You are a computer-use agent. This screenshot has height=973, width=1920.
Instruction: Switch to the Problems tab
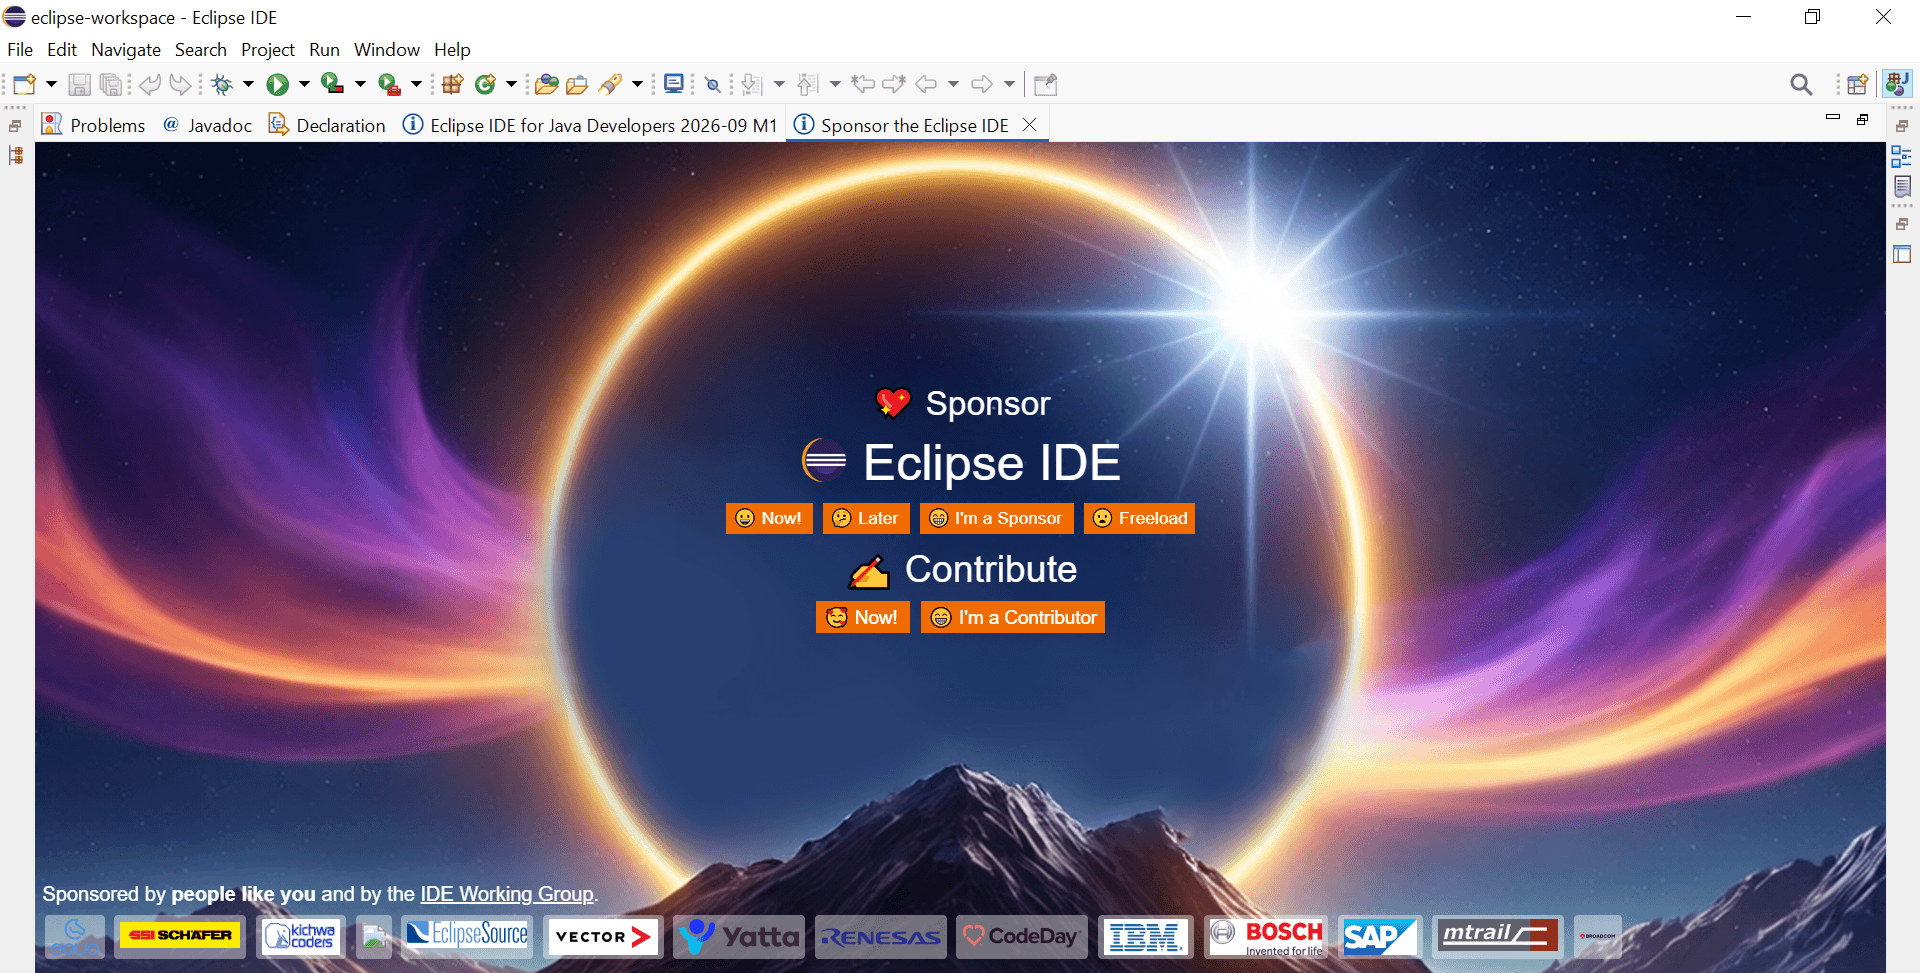(94, 125)
